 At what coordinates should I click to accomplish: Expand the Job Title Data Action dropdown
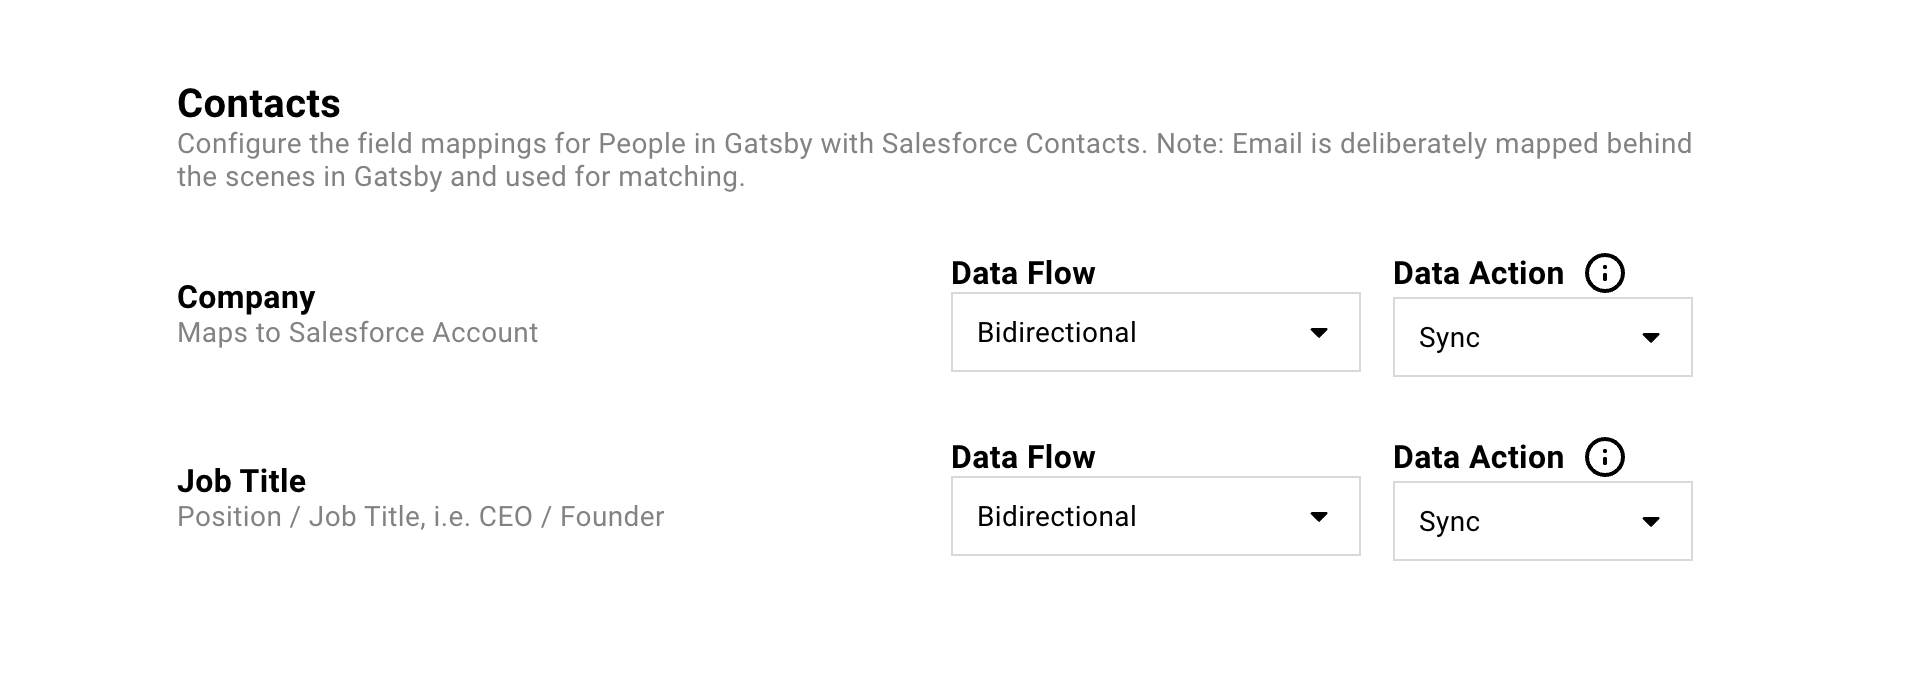pos(1541,521)
